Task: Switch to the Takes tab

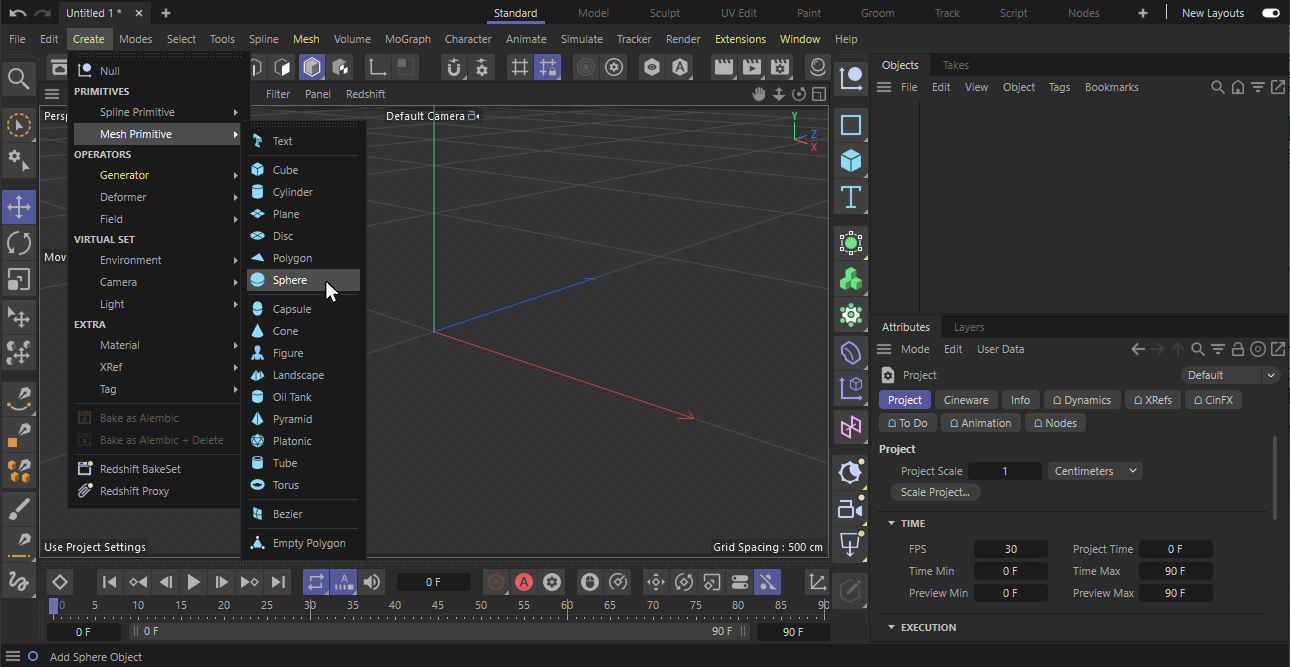Action: (955, 65)
